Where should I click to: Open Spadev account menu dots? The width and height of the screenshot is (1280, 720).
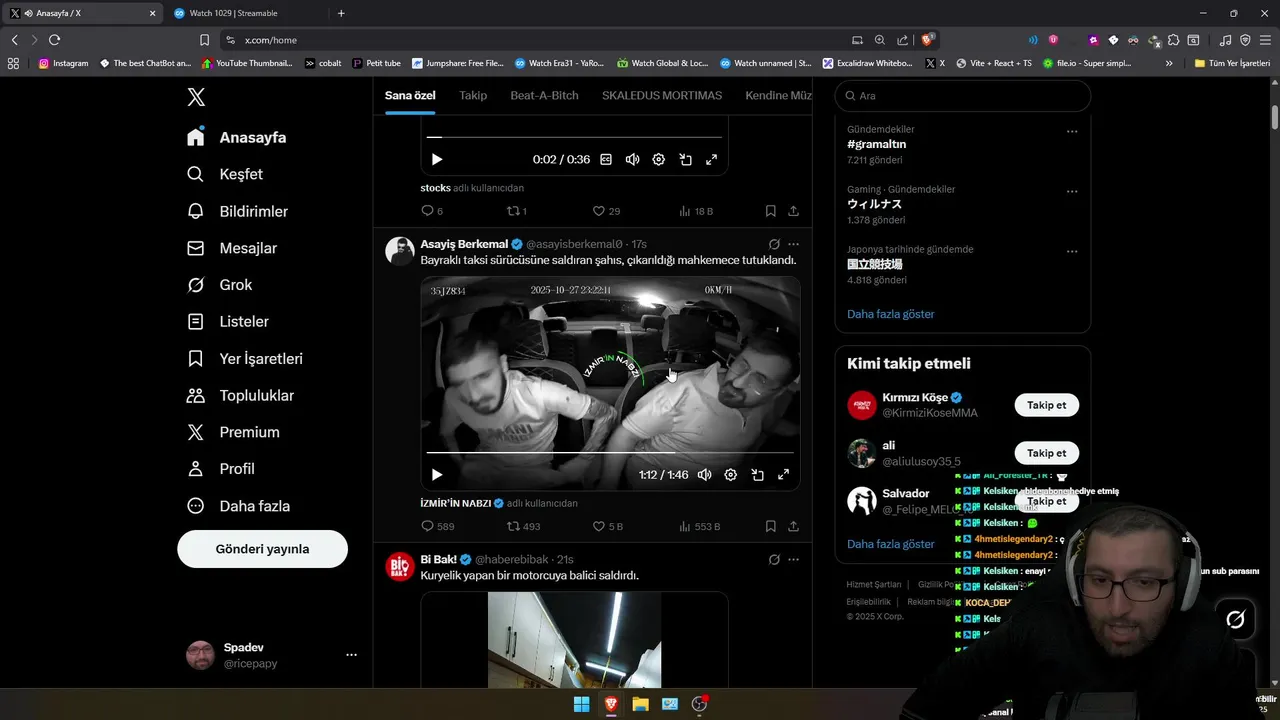pyautogui.click(x=351, y=655)
